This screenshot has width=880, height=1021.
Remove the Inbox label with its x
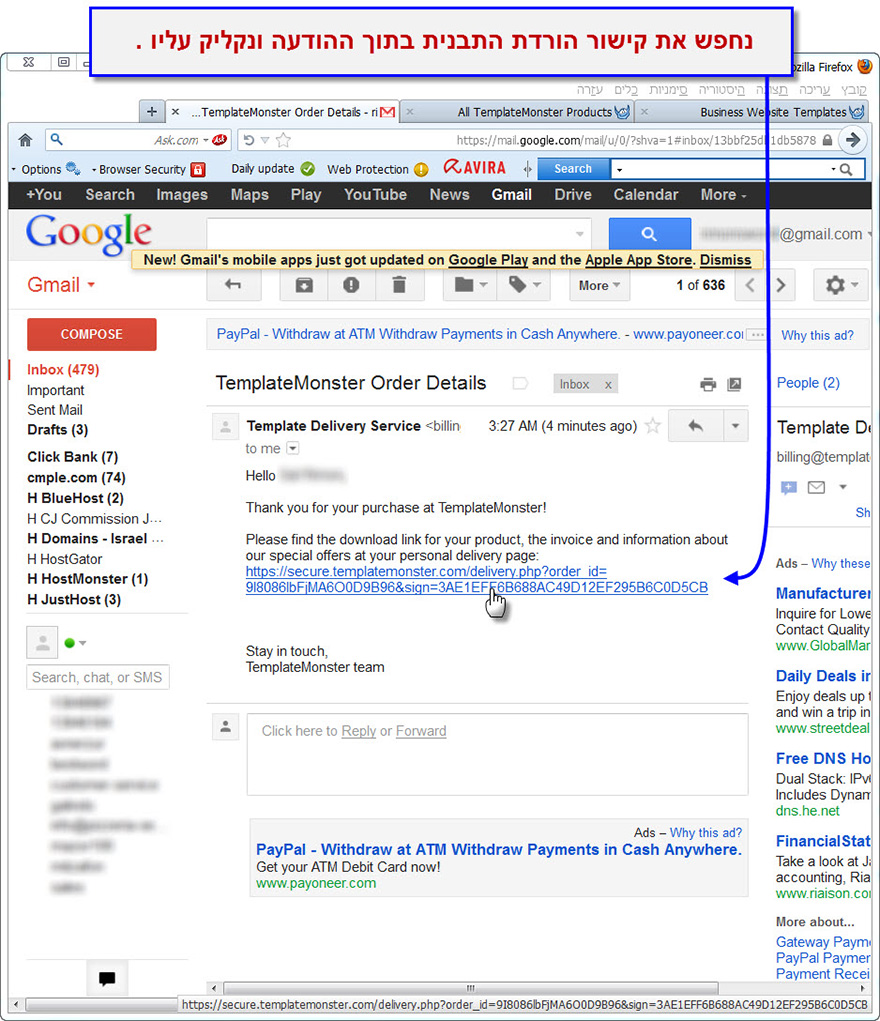click(608, 385)
